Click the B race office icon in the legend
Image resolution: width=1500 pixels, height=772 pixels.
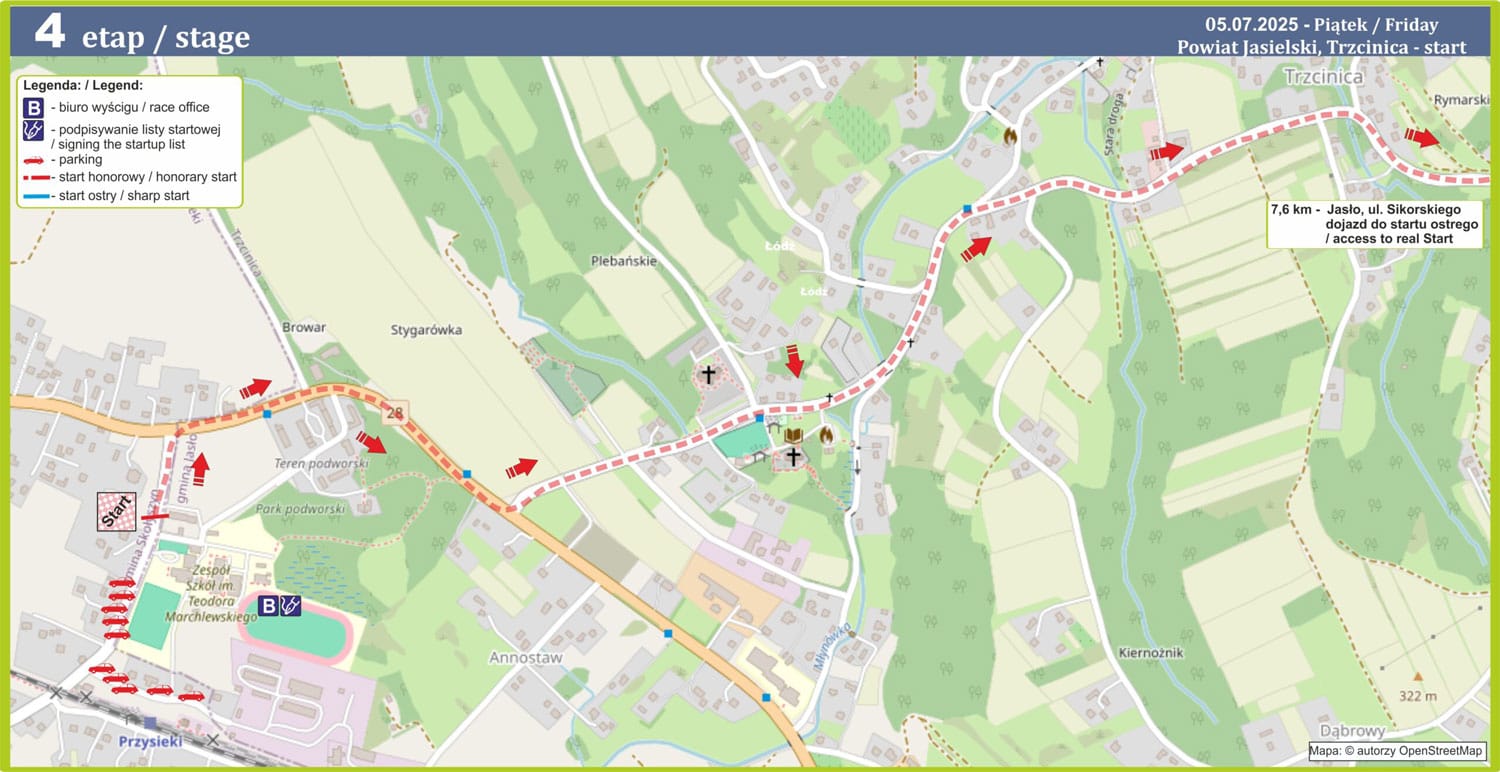34,108
